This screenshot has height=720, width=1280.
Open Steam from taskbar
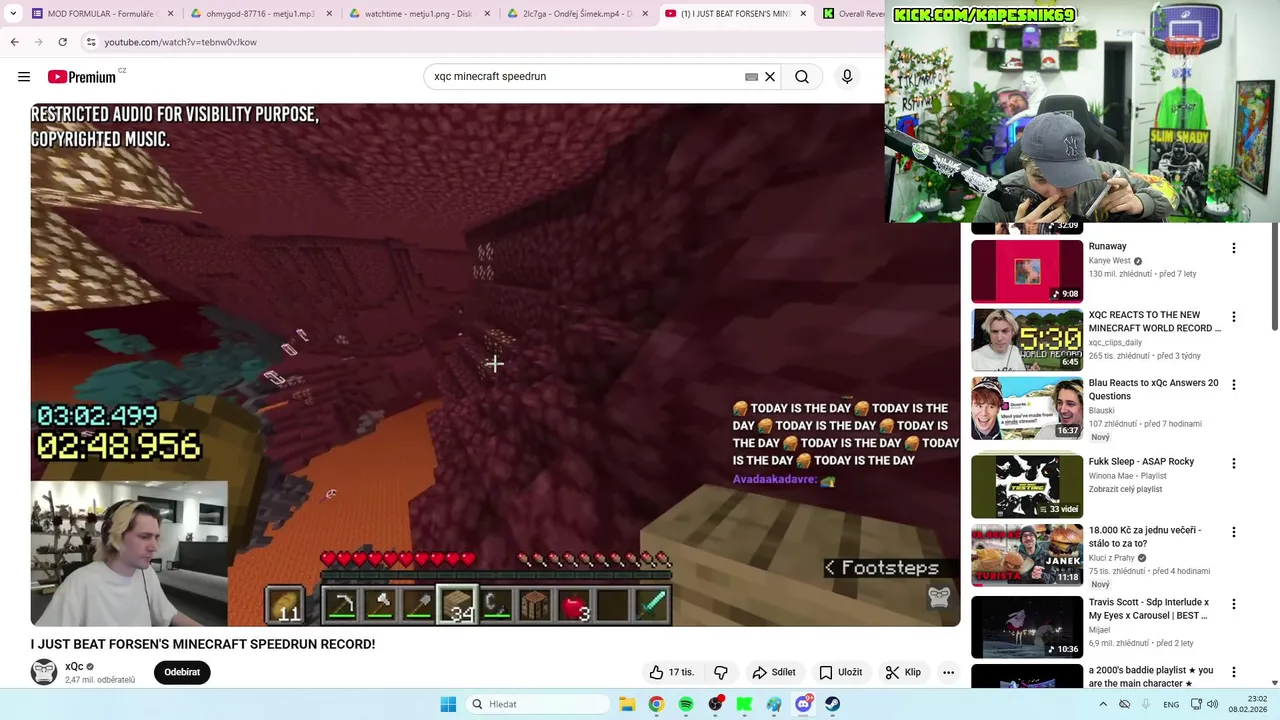tap(832, 704)
